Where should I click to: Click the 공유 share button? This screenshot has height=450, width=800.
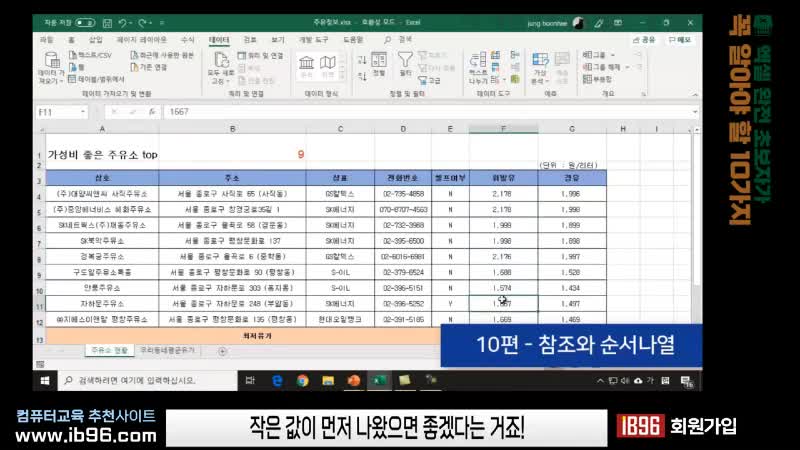point(644,40)
